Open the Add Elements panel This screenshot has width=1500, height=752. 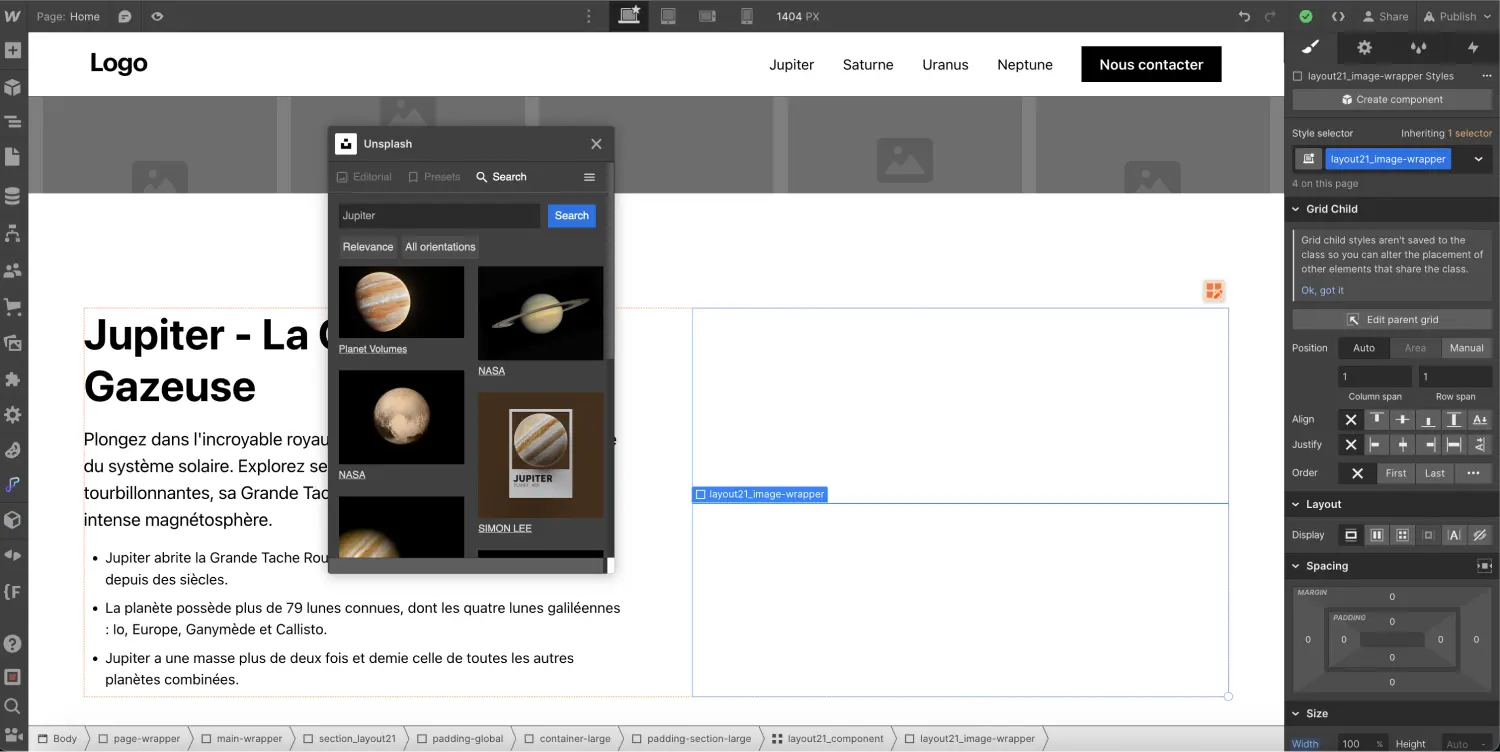[x=13, y=51]
